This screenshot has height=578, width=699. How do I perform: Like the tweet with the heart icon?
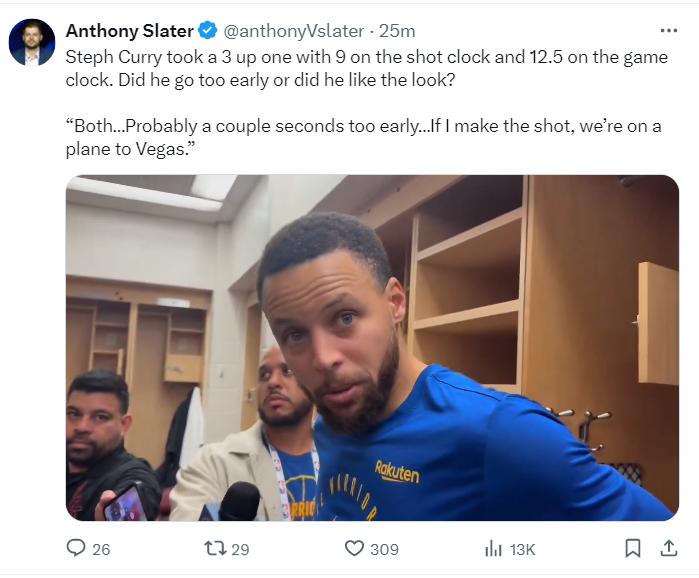(x=354, y=548)
